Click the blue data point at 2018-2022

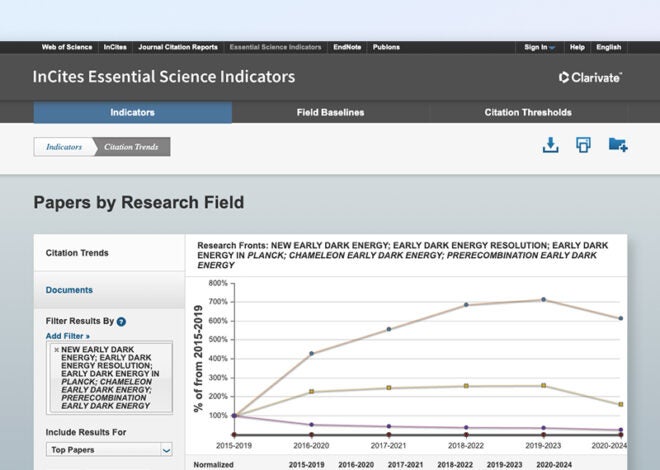[466, 305]
